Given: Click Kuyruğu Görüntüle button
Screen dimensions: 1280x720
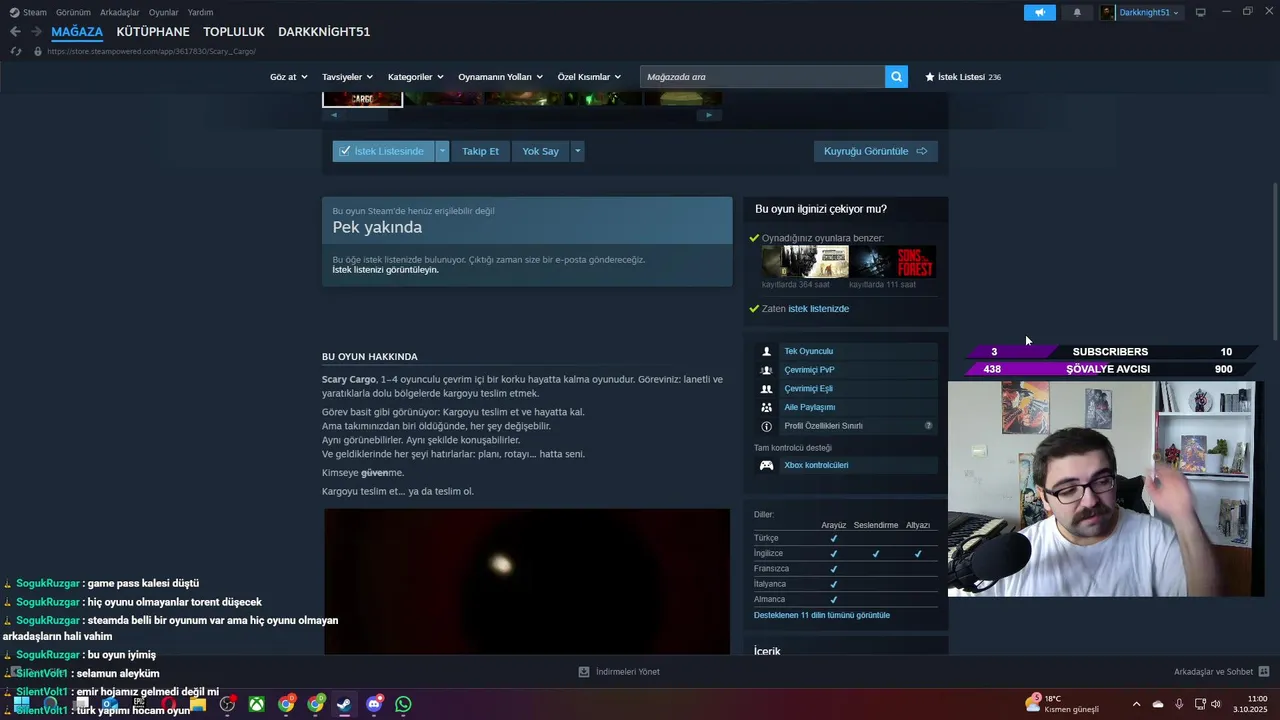Looking at the screenshot, I should point(875,151).
